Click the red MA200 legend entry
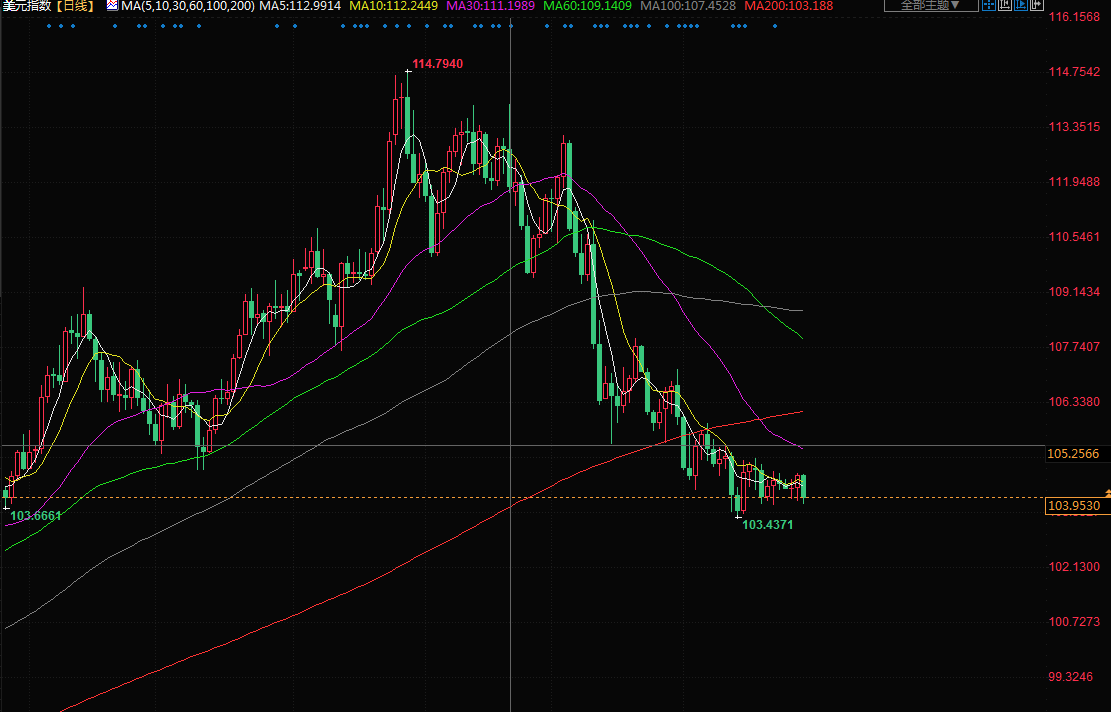Viewport: 1111px width, 712px height. point(789,6)
